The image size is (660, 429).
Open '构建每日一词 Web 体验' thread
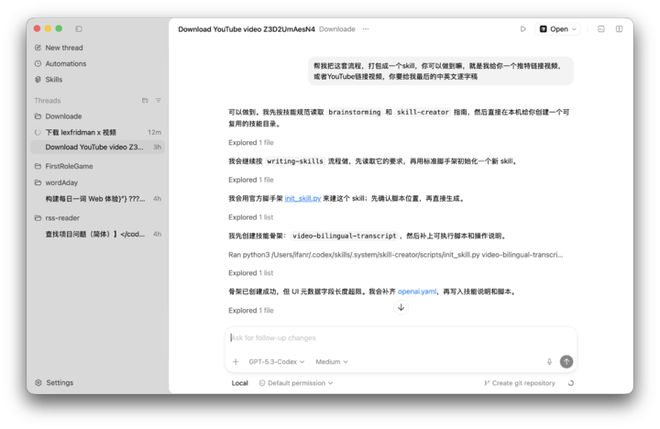(98, 199)
